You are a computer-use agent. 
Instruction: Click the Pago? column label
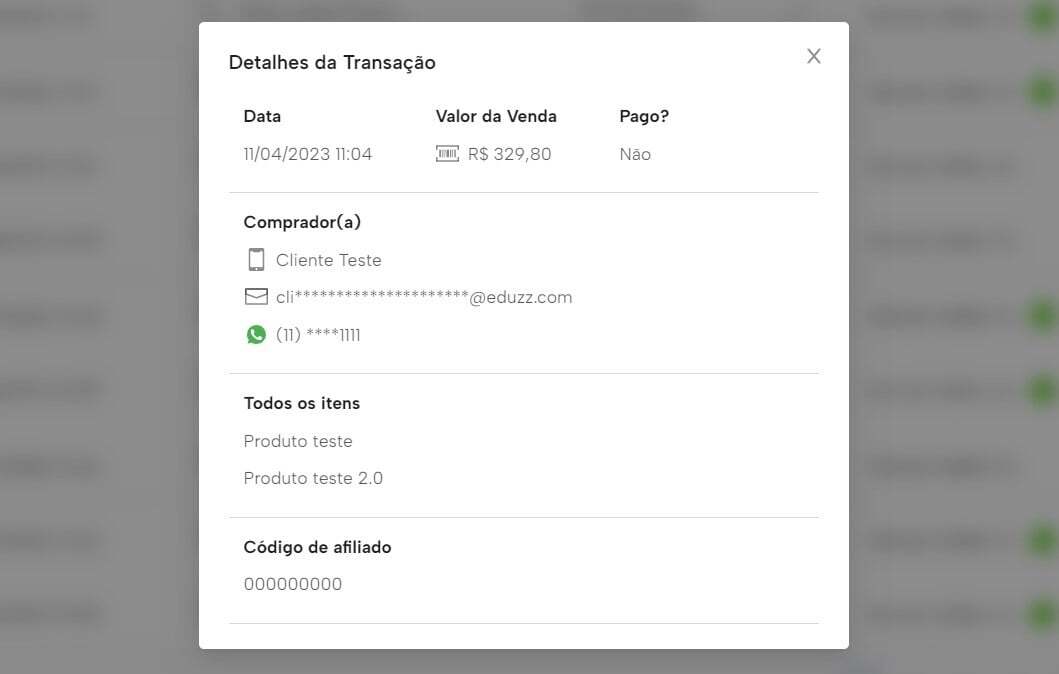click(644, 116)
